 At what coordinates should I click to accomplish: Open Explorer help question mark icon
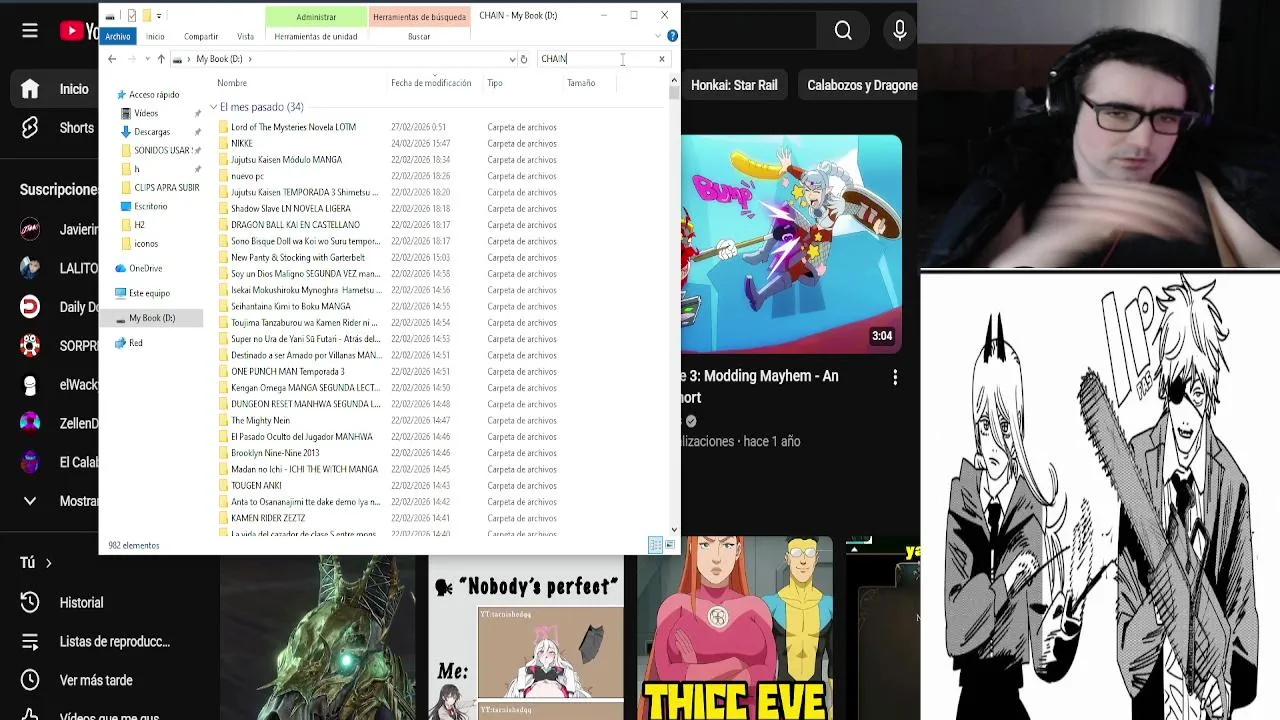pos(672,36)
